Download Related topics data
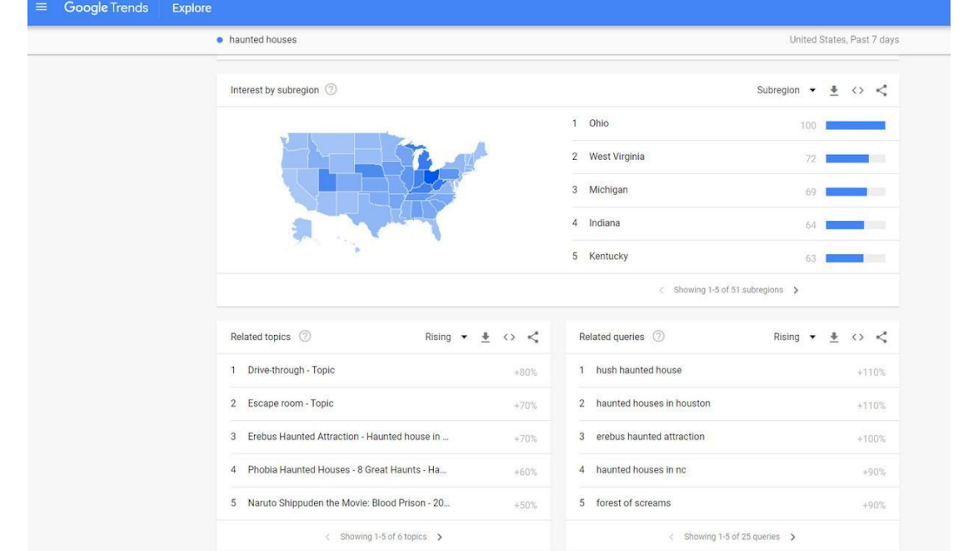 point(485,337)
